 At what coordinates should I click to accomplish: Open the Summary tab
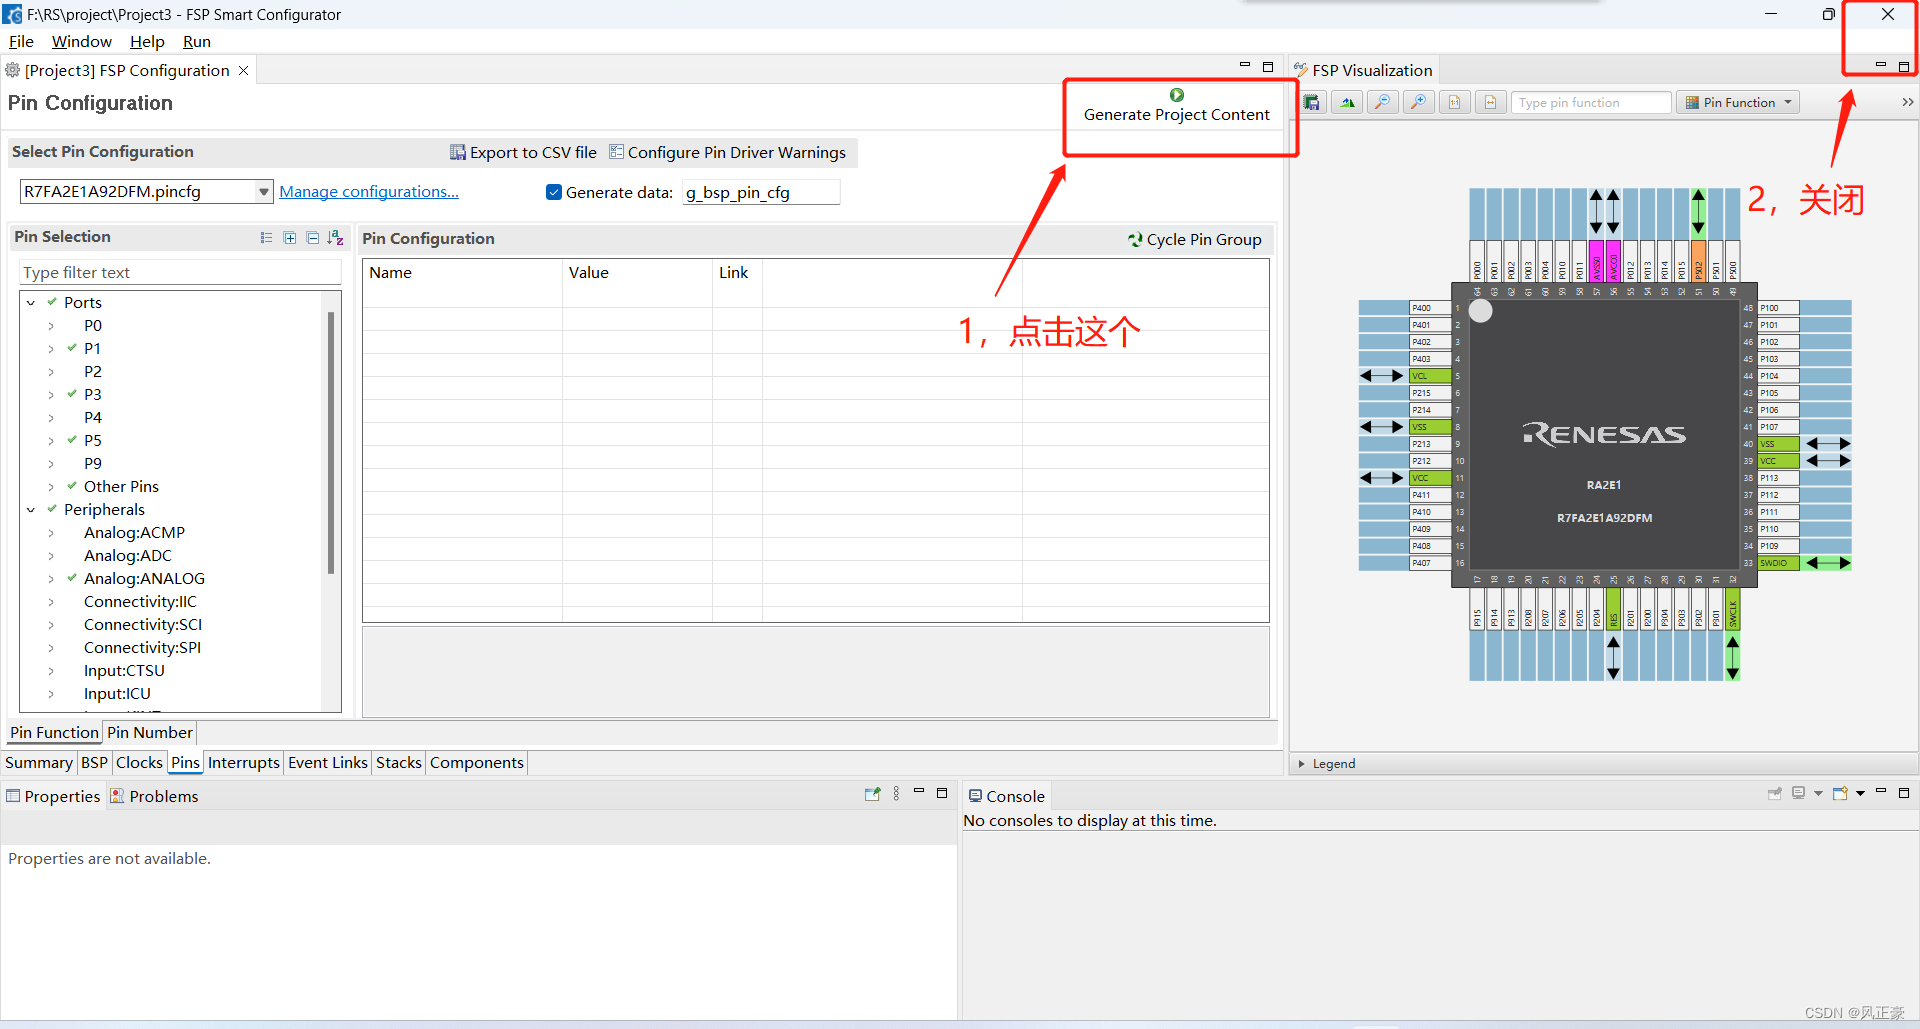(x=39, y=763)
